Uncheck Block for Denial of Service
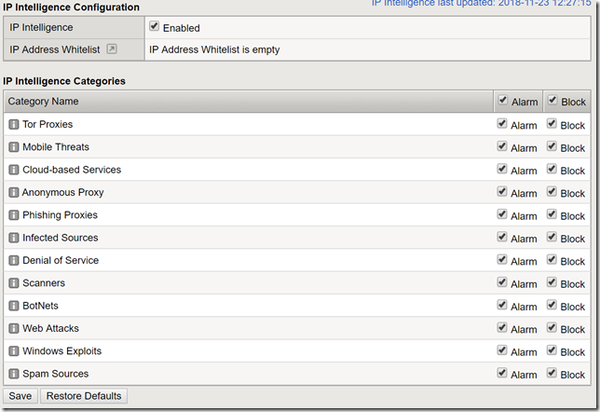Screen dimensions: 600x412 coord(552,260)
